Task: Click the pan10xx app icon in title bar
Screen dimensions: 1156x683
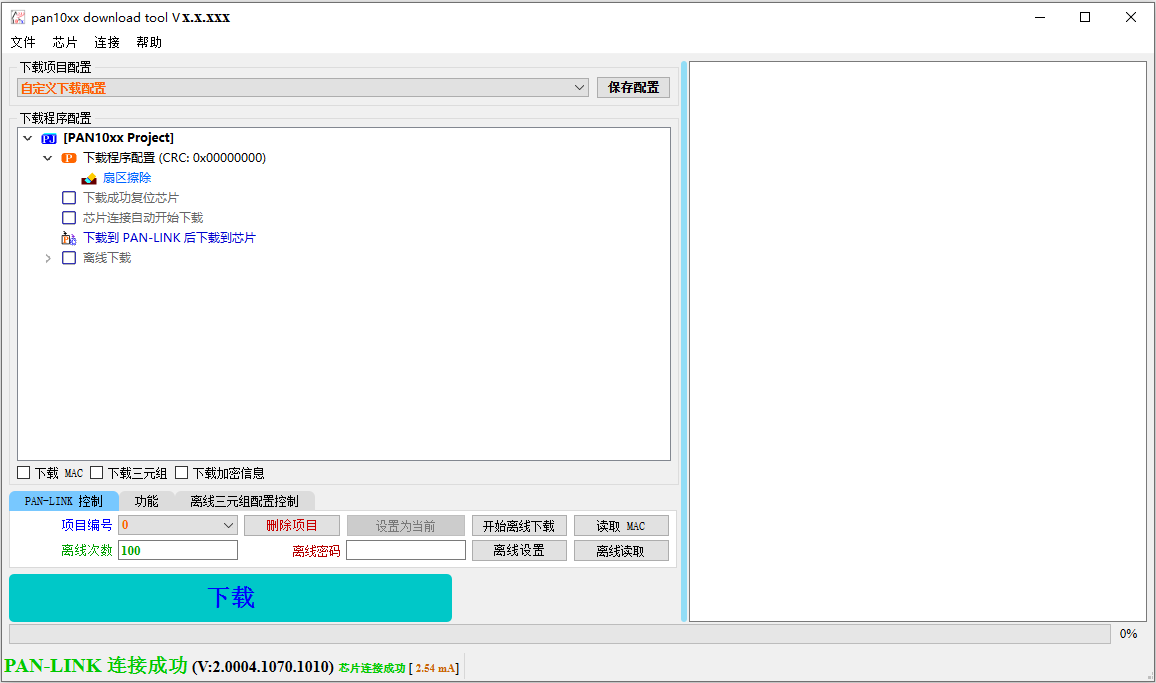Action: (18, 17)
